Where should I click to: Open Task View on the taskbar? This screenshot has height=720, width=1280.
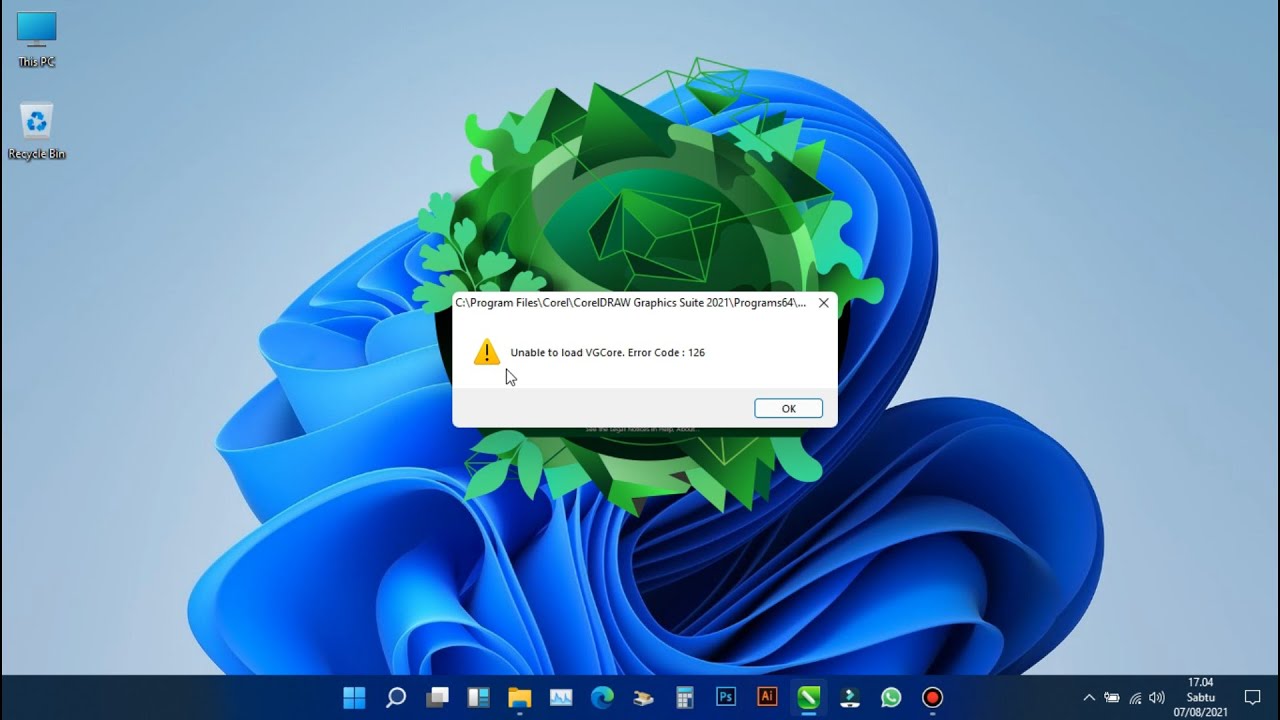(x=437, y=697)
